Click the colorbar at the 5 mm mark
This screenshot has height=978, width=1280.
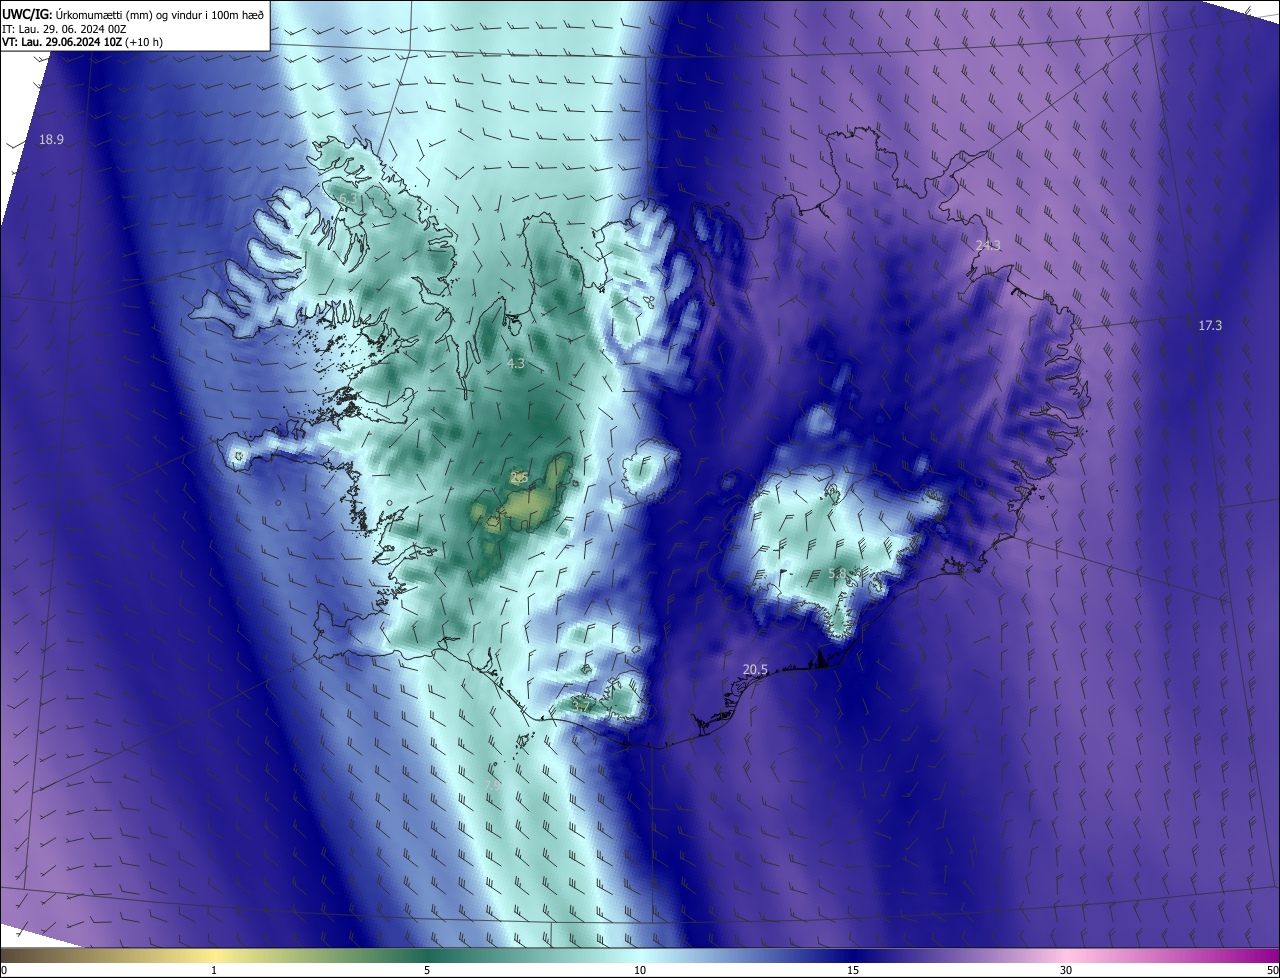427,955
